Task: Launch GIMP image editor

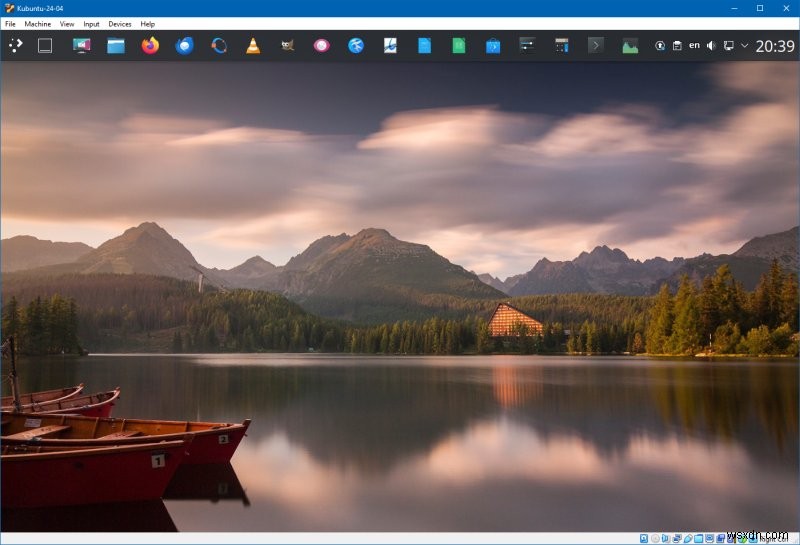Action: coord(287,45)
